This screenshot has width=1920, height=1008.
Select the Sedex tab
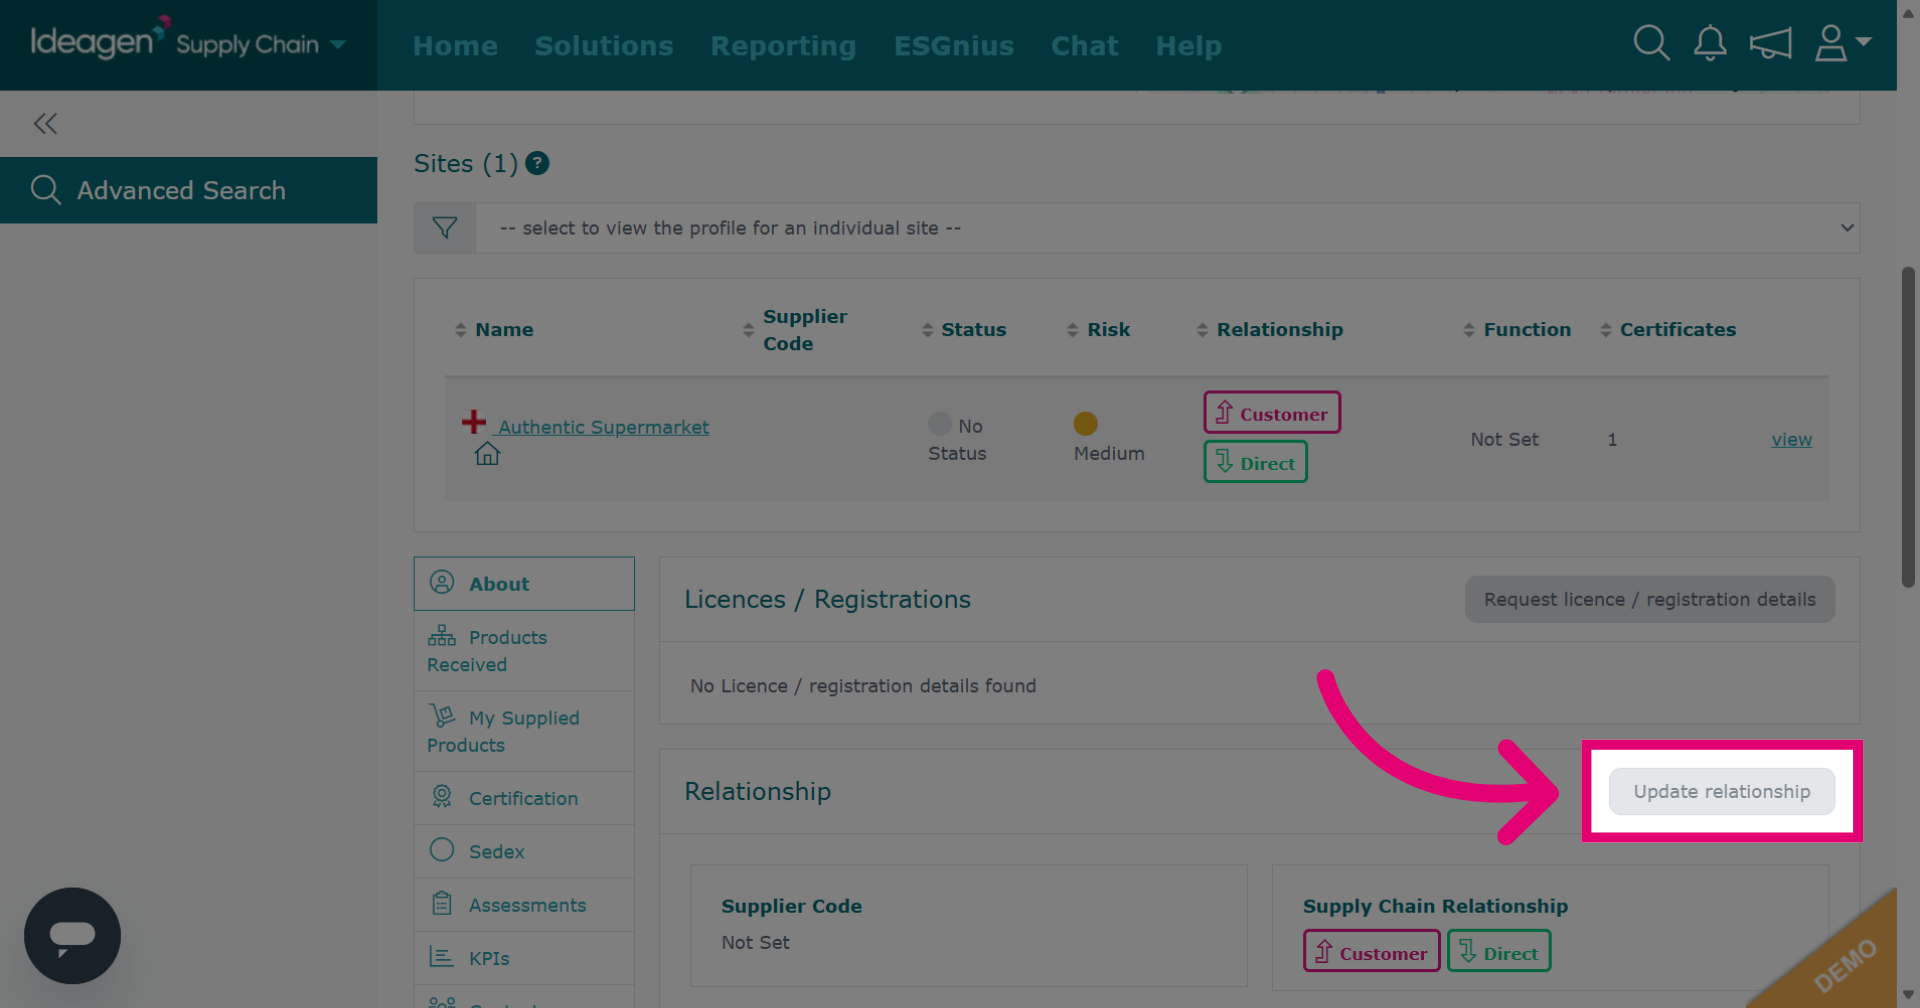point(524,851)
